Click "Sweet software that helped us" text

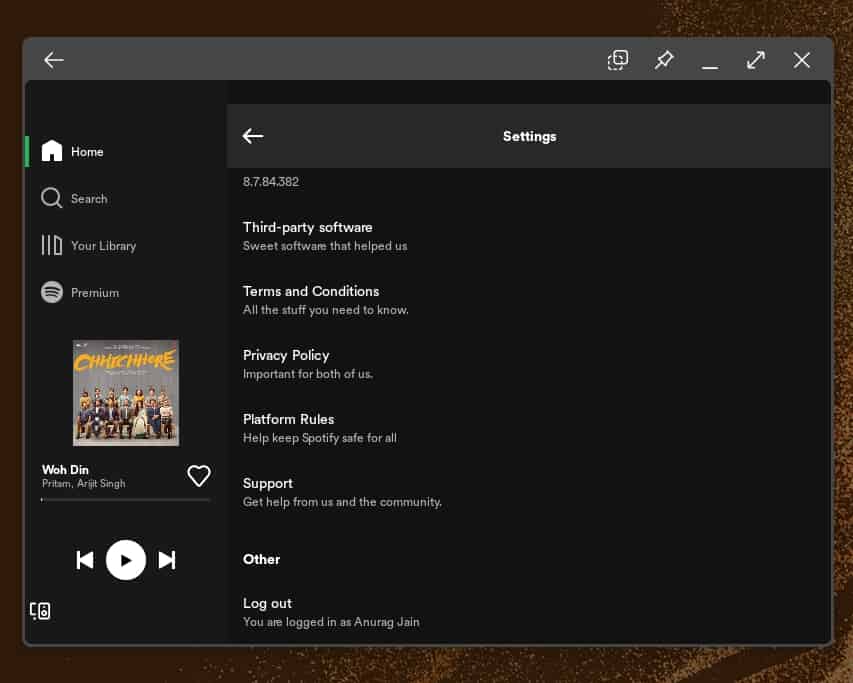tap(325, 246)
